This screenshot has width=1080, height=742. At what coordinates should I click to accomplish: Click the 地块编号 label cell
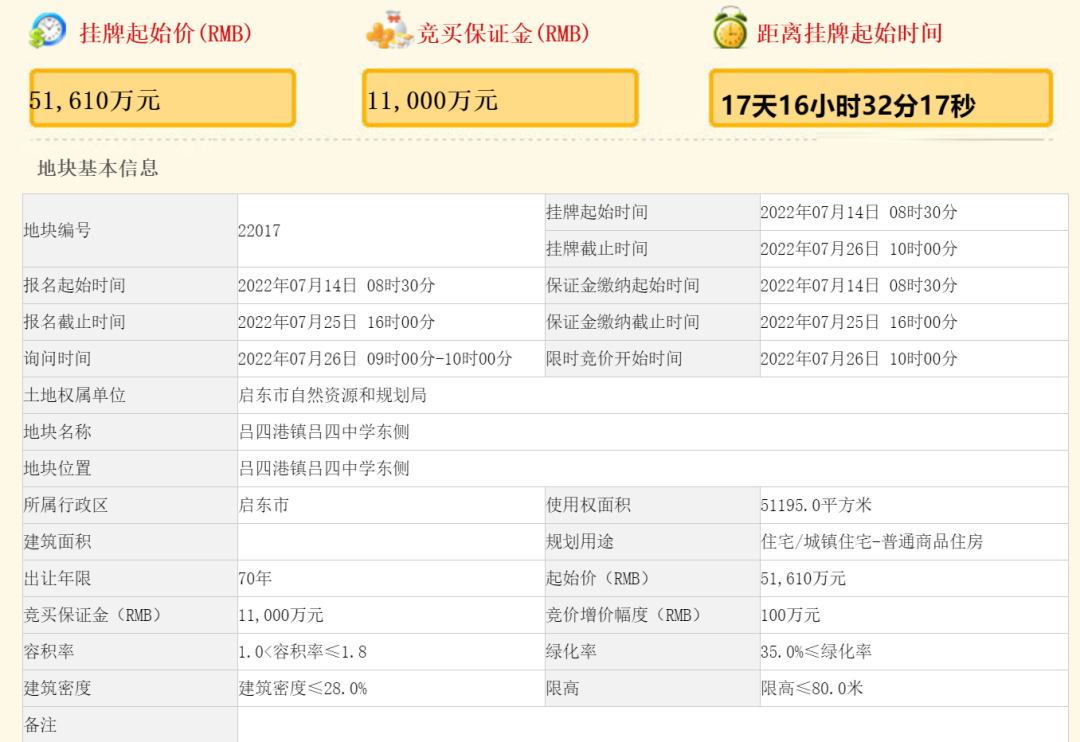point(130,230)
